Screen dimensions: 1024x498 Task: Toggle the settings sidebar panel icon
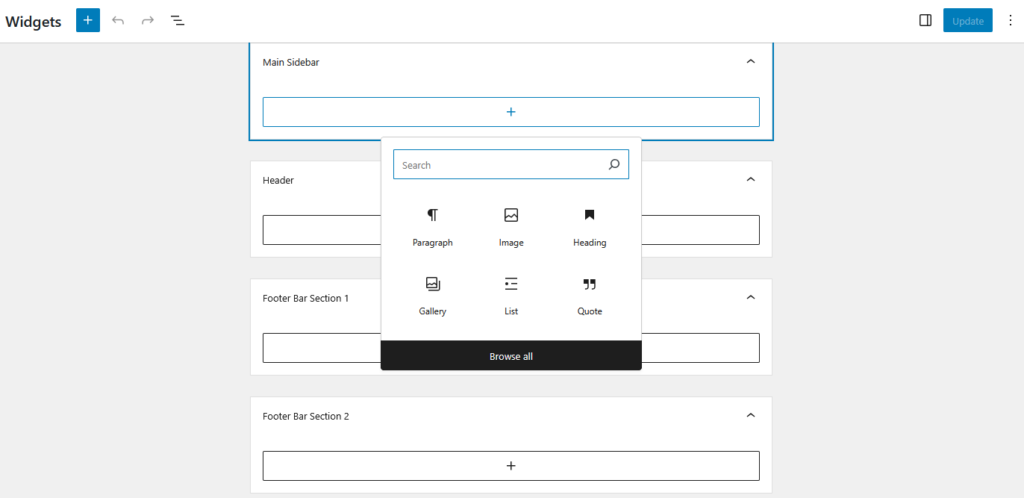coord(925,20)
